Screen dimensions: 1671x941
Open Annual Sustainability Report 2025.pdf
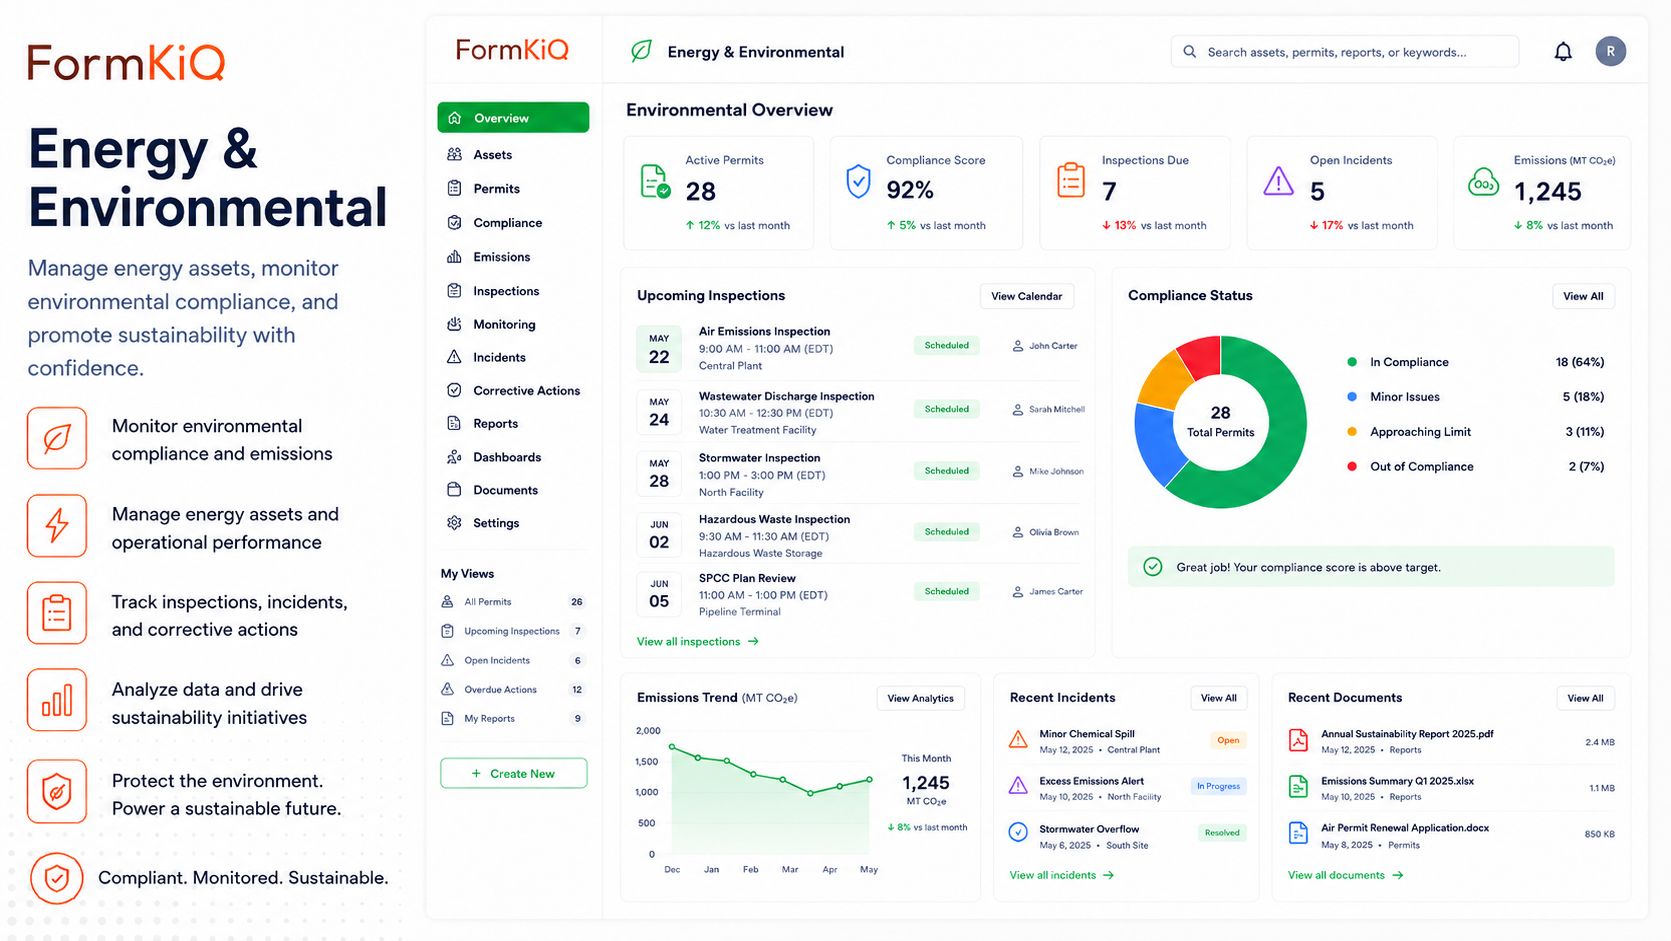1407,734
